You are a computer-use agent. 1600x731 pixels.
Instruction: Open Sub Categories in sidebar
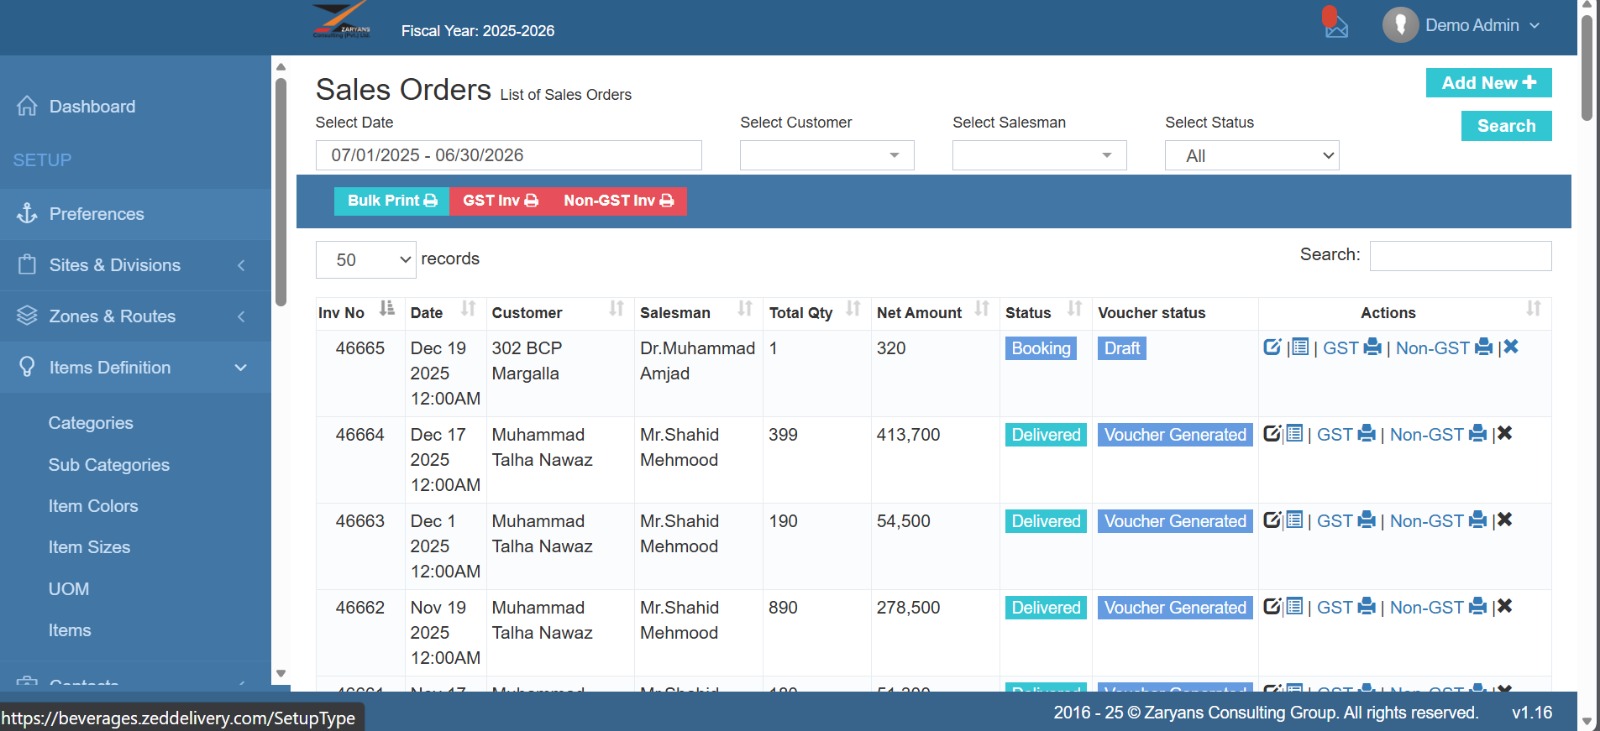click(109, 465)
